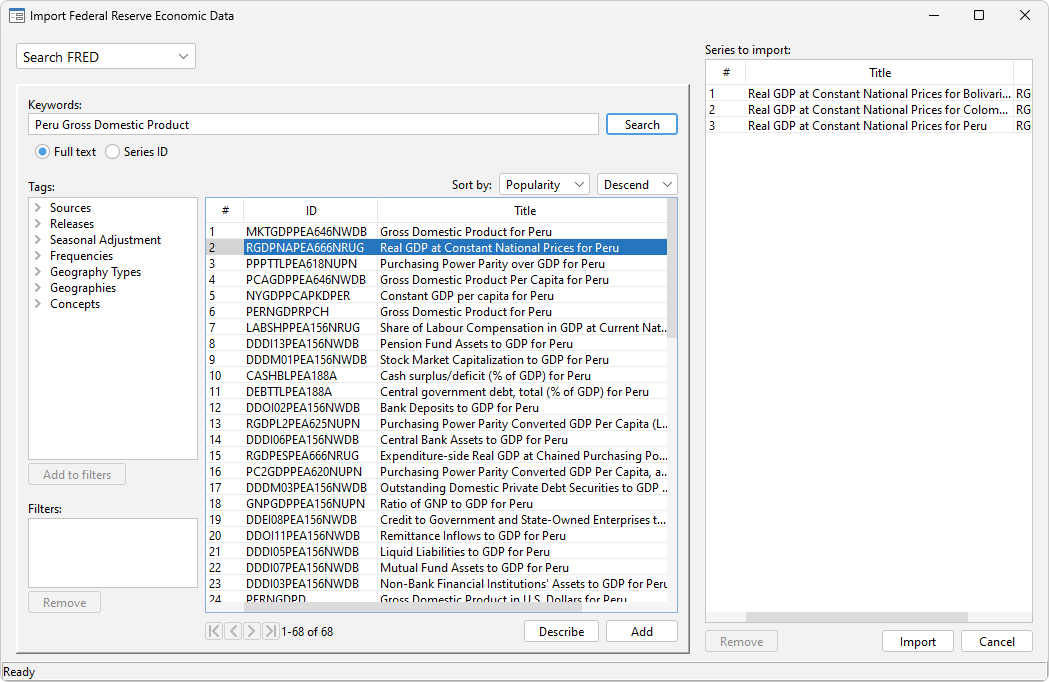Go to next page of results

pyautogui.click(x=252, y=631)
